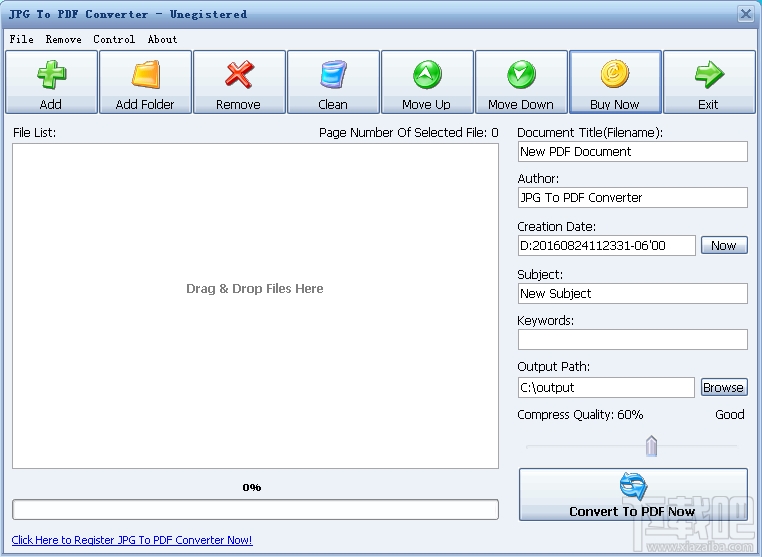Screen dimensions: 762x557
Task: Click the Add Folder toolbar button
Action: 145,82
